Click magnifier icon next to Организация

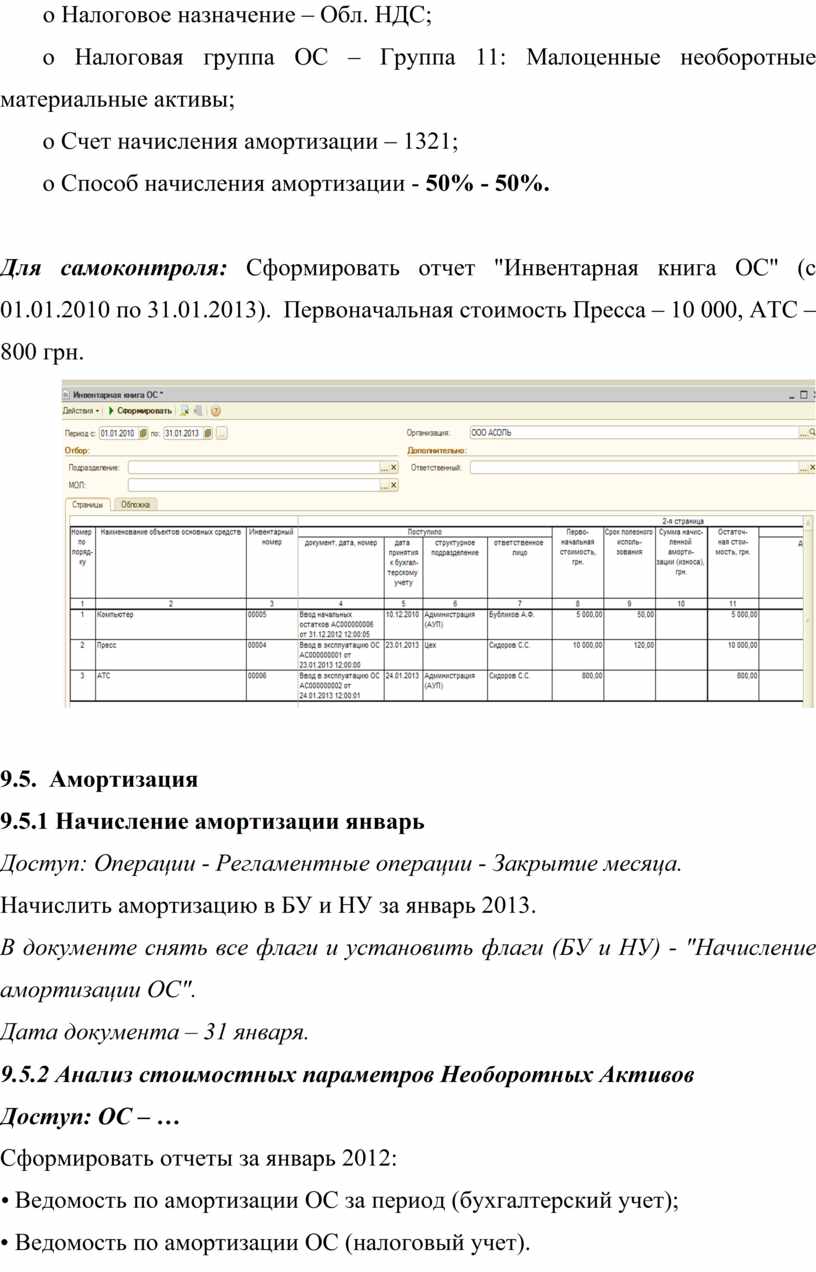click(812, 433)
